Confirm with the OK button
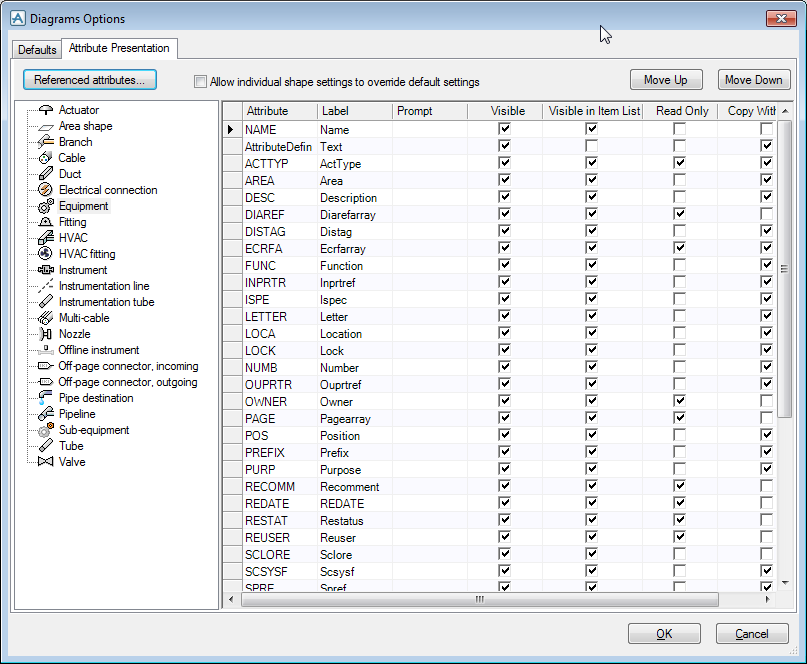This screenshot has height=664, width=807. click(664, 634)
